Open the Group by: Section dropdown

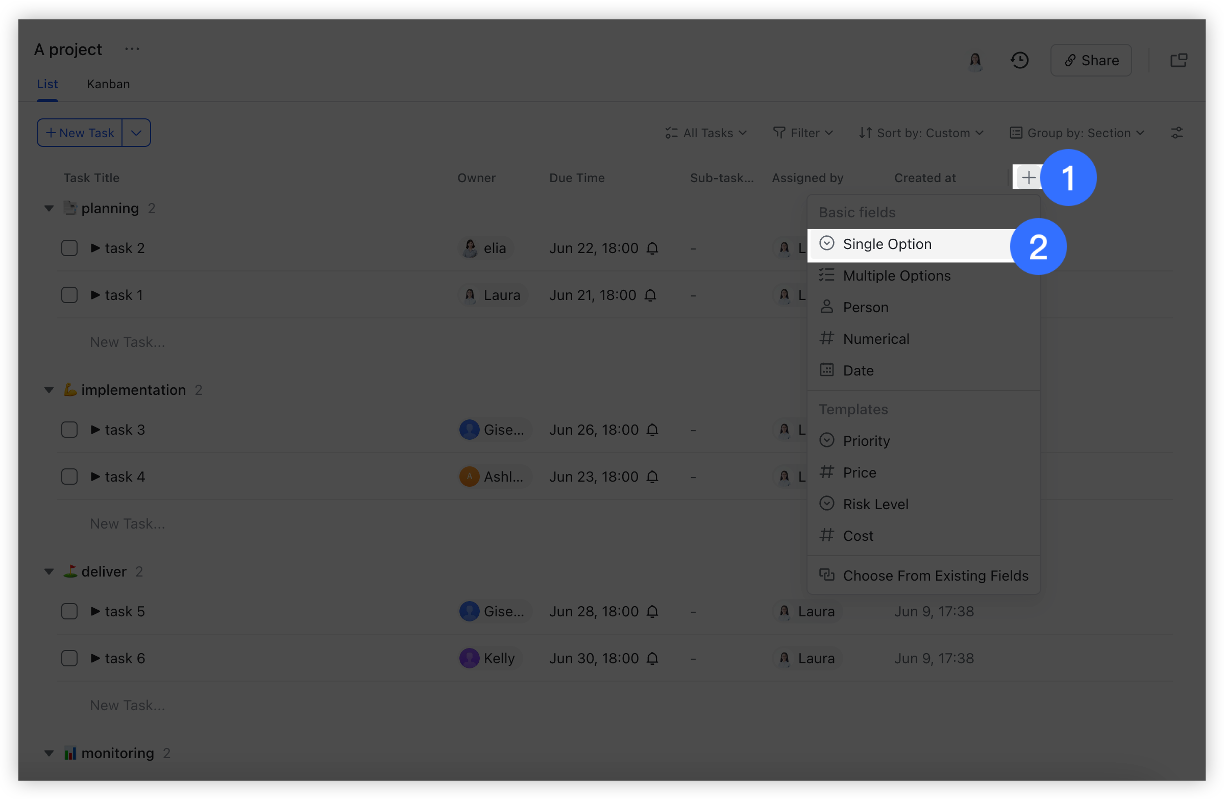(x=1076, y=132)
